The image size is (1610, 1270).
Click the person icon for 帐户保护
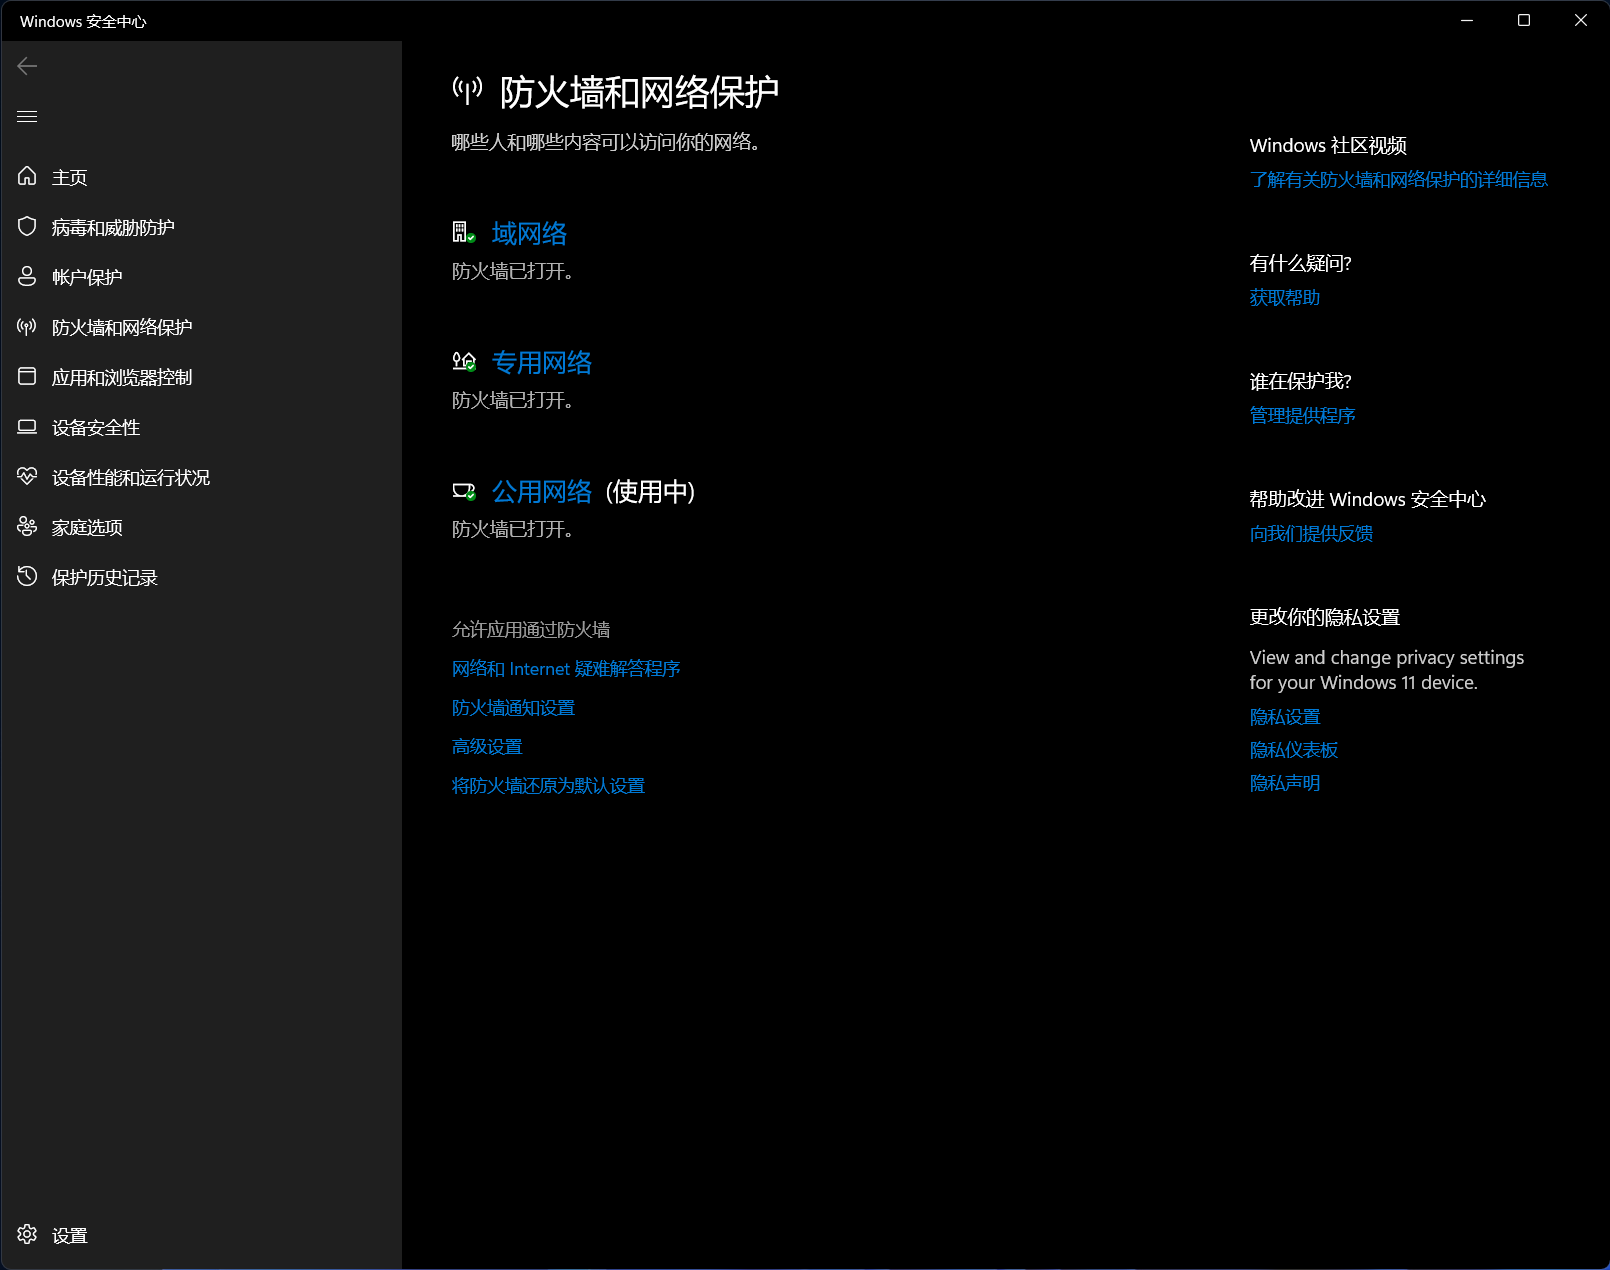point(27,277)
